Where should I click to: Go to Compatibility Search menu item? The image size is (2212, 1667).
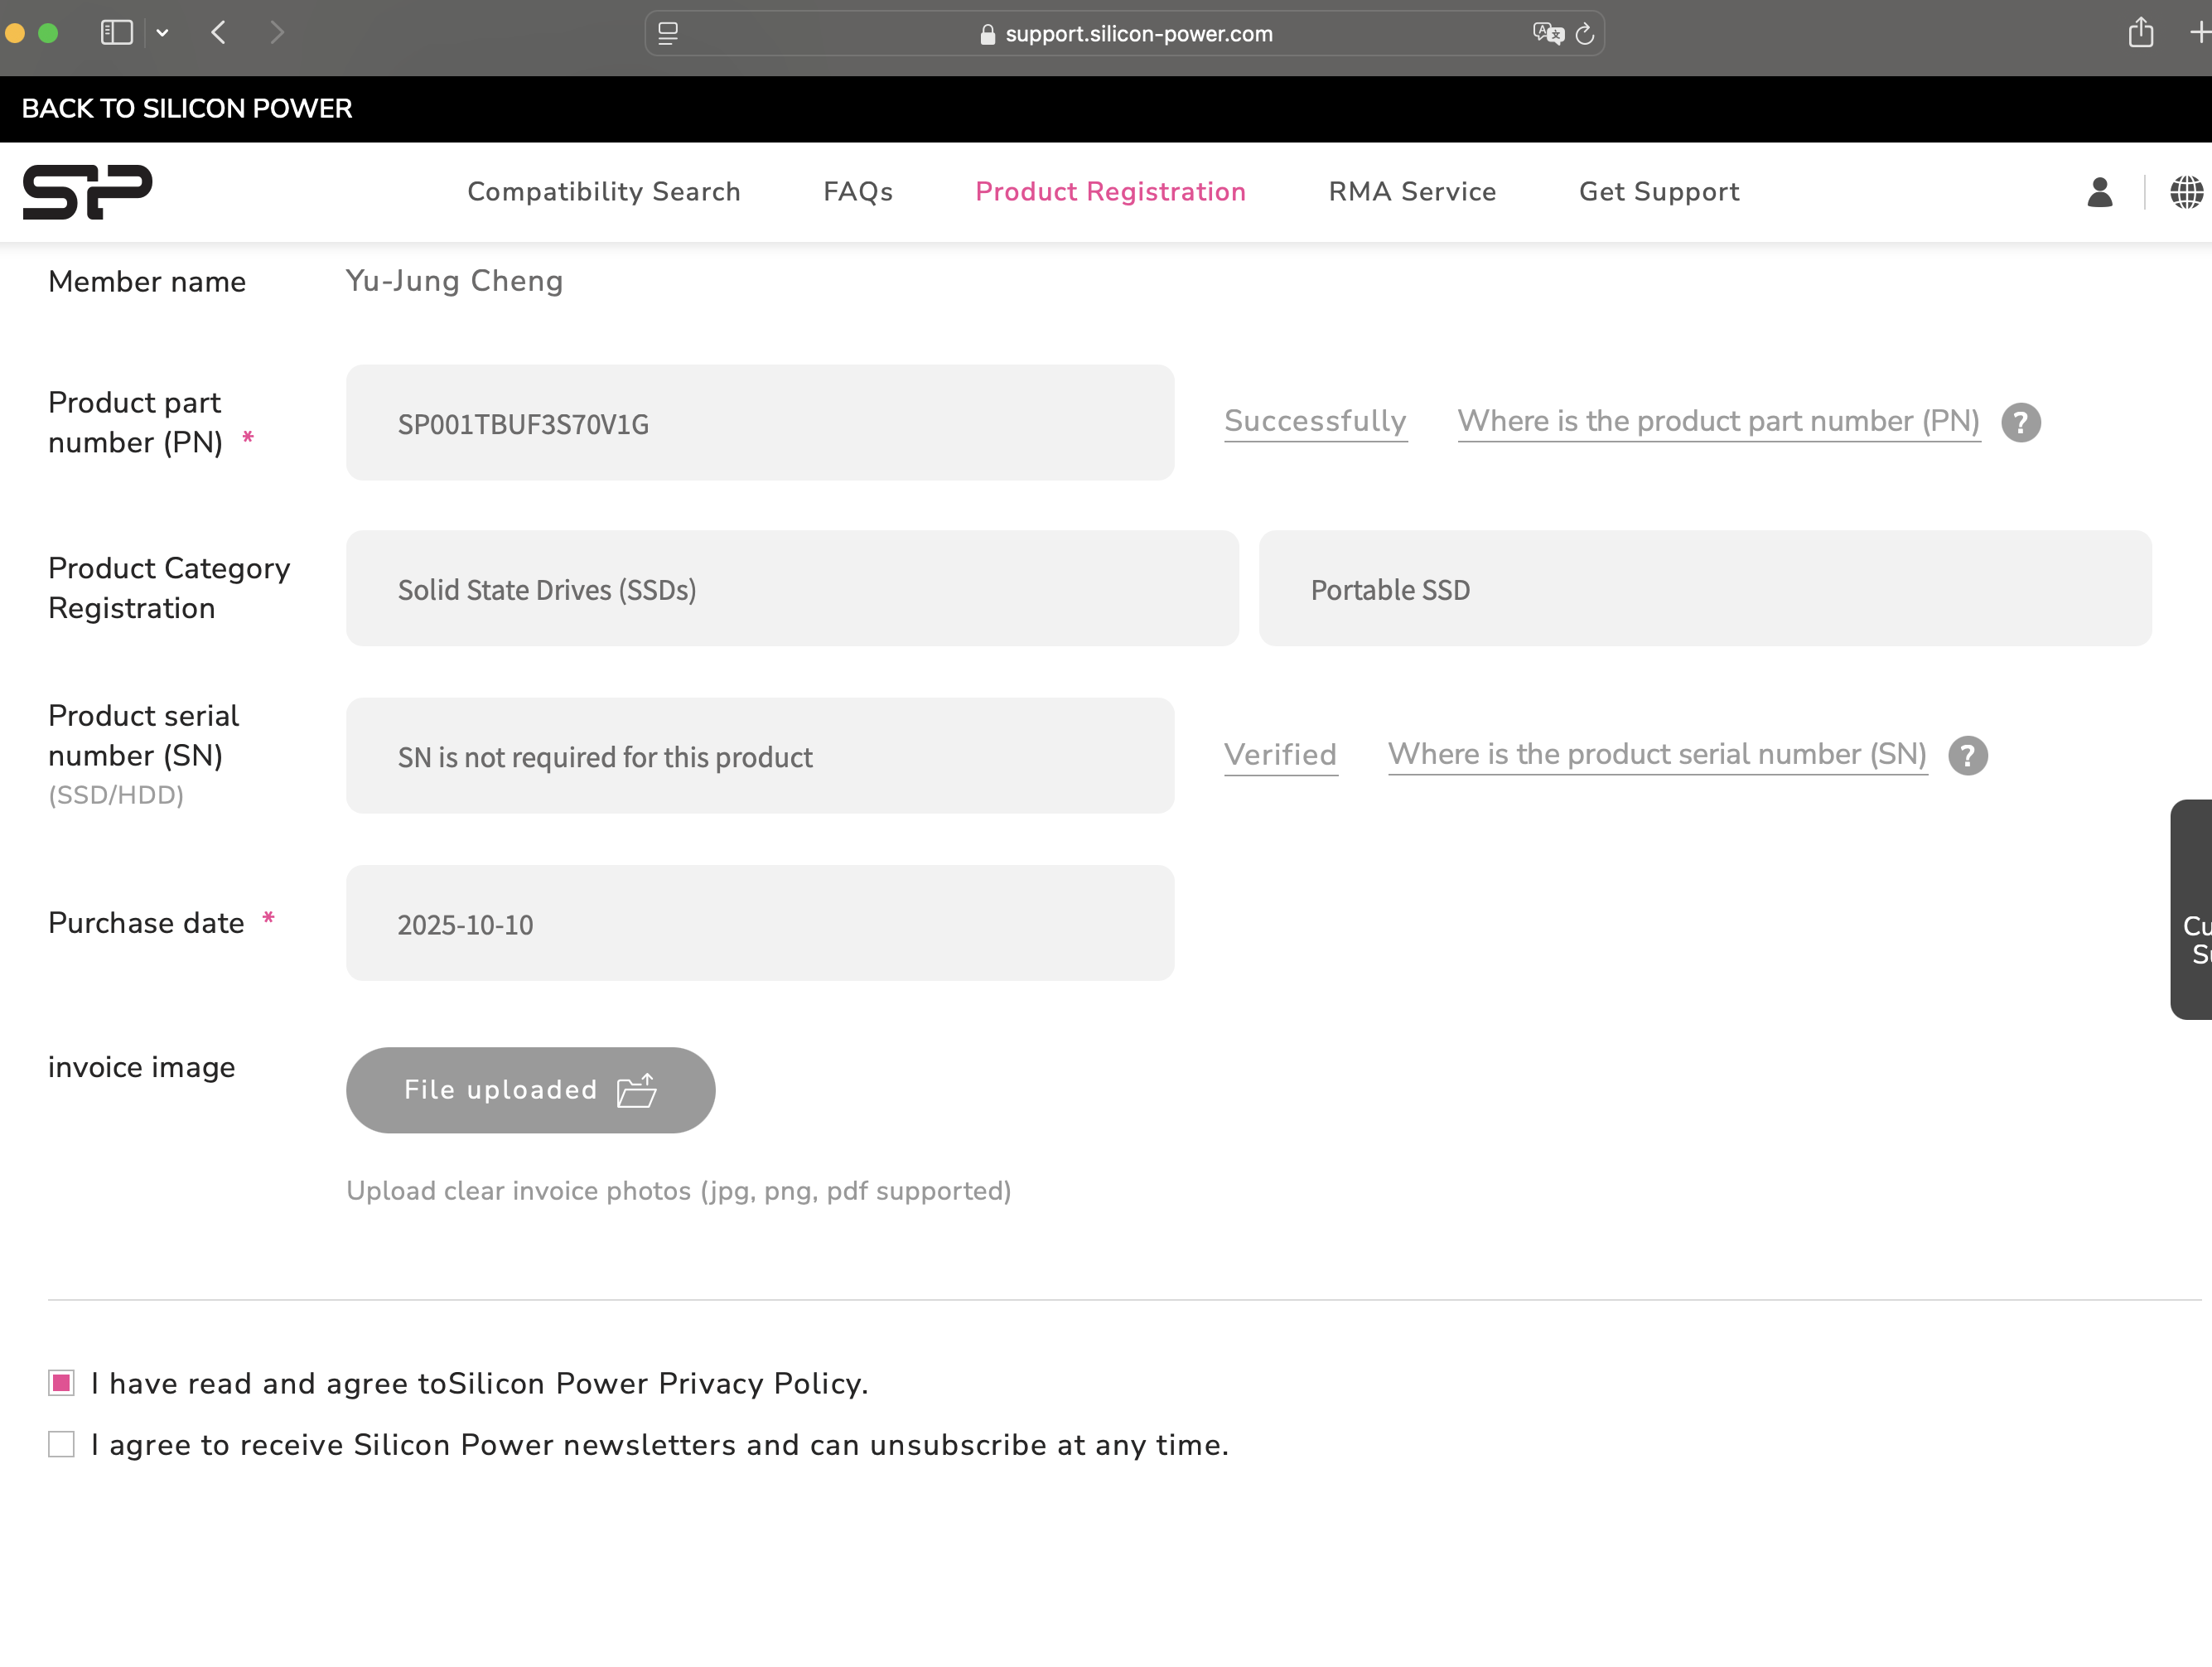[603, 191]
